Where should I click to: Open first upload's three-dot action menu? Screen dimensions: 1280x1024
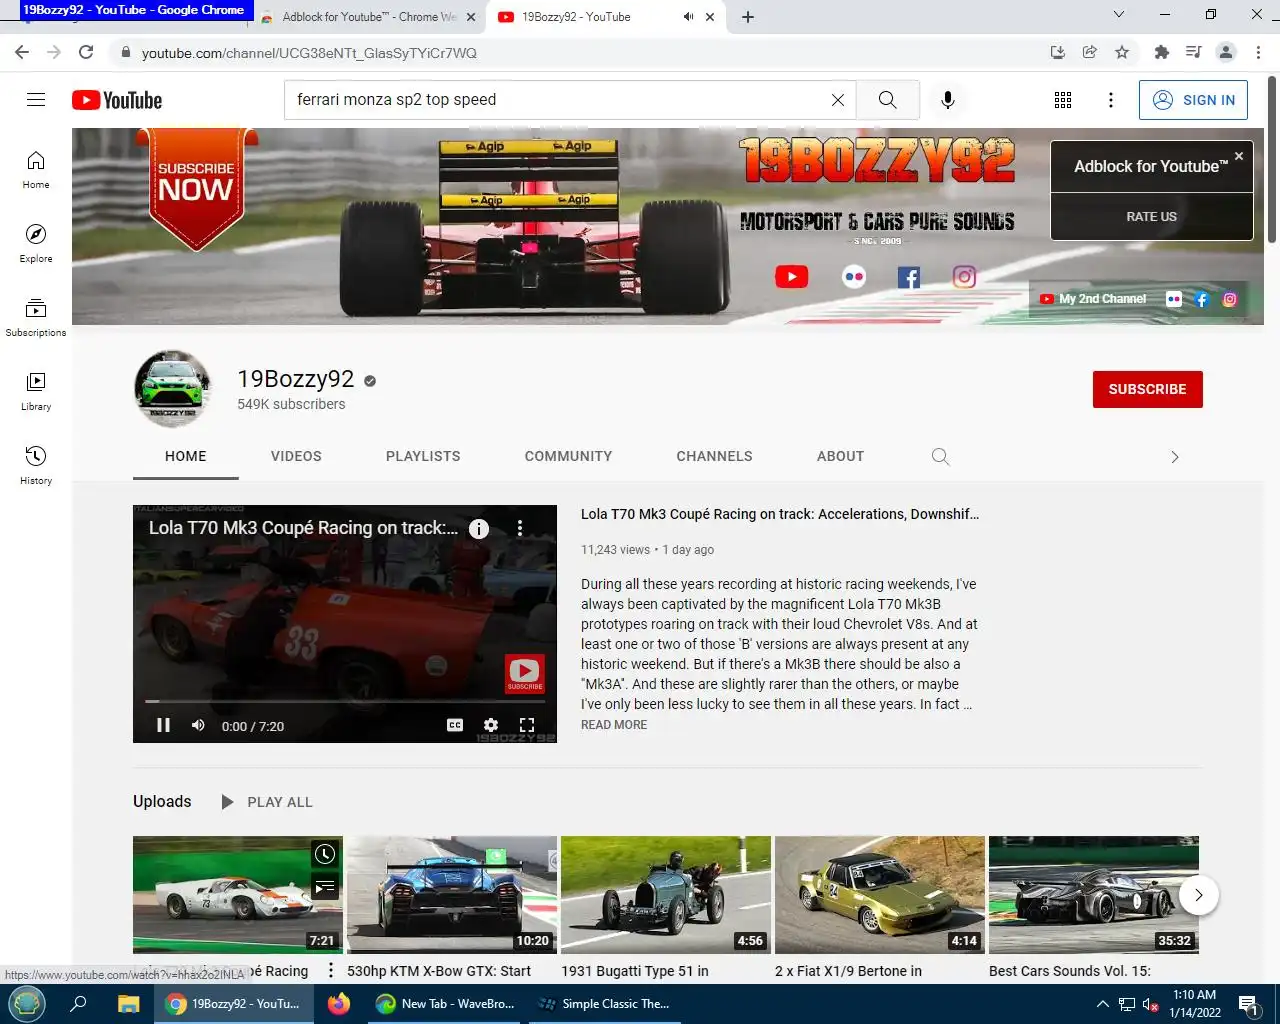pos(331,971)
